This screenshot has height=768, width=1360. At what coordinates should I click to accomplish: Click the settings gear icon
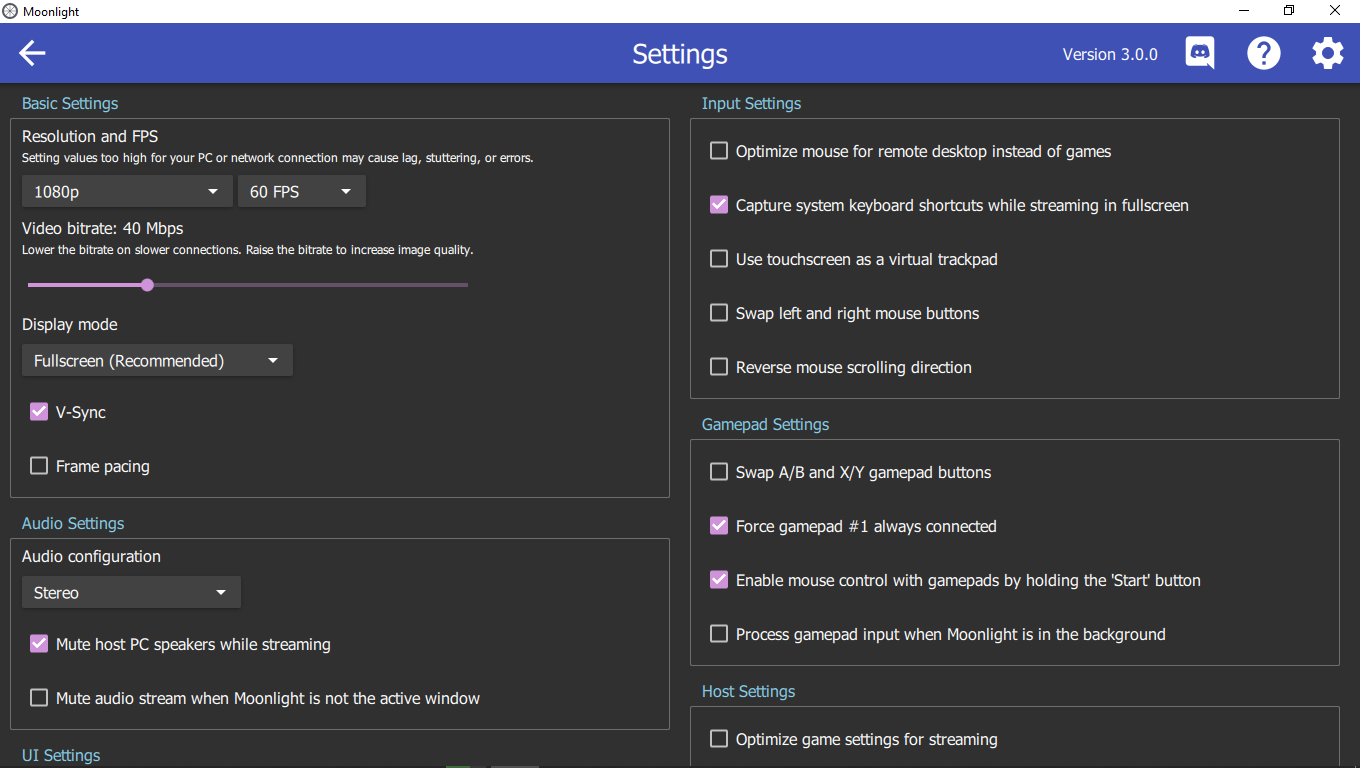click(x=1328, y=53)
